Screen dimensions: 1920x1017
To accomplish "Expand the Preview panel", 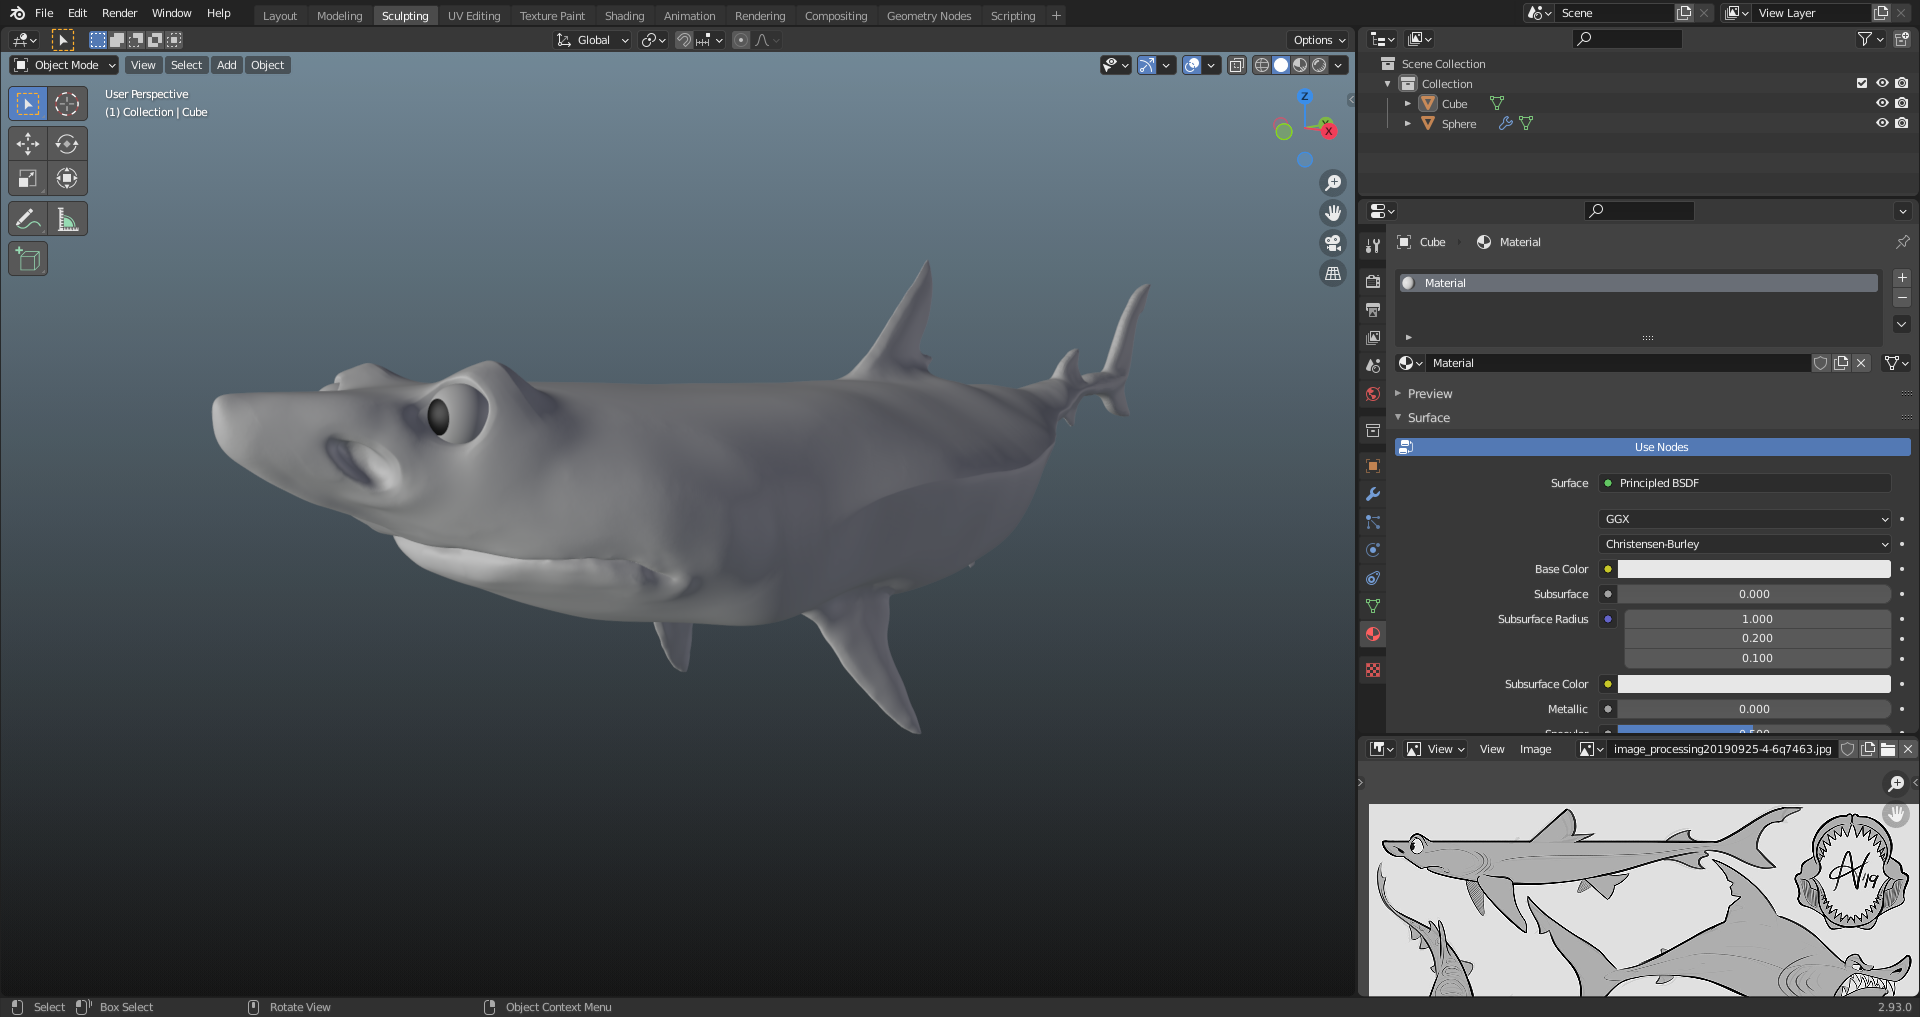I will [1429, 394].
